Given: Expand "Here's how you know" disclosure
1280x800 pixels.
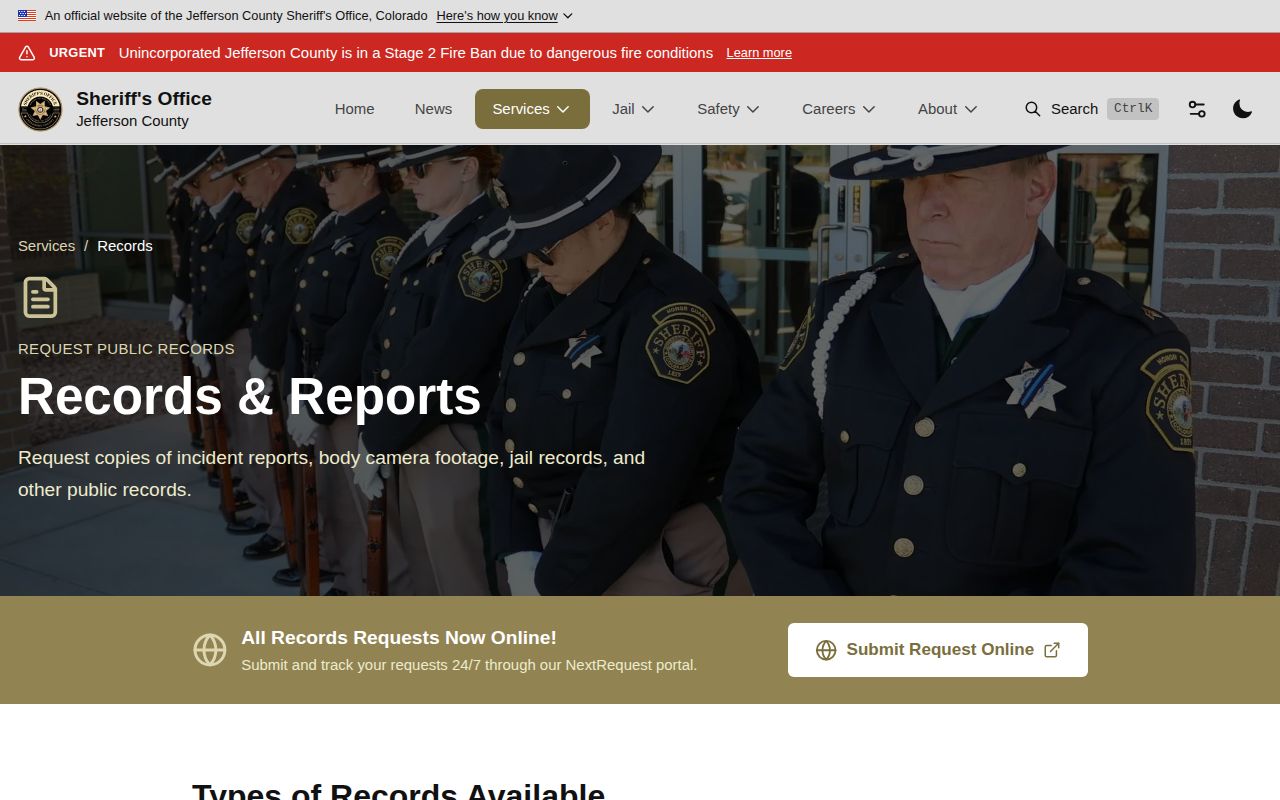Looking at the screenshot, I should click(x=505, y=16).
